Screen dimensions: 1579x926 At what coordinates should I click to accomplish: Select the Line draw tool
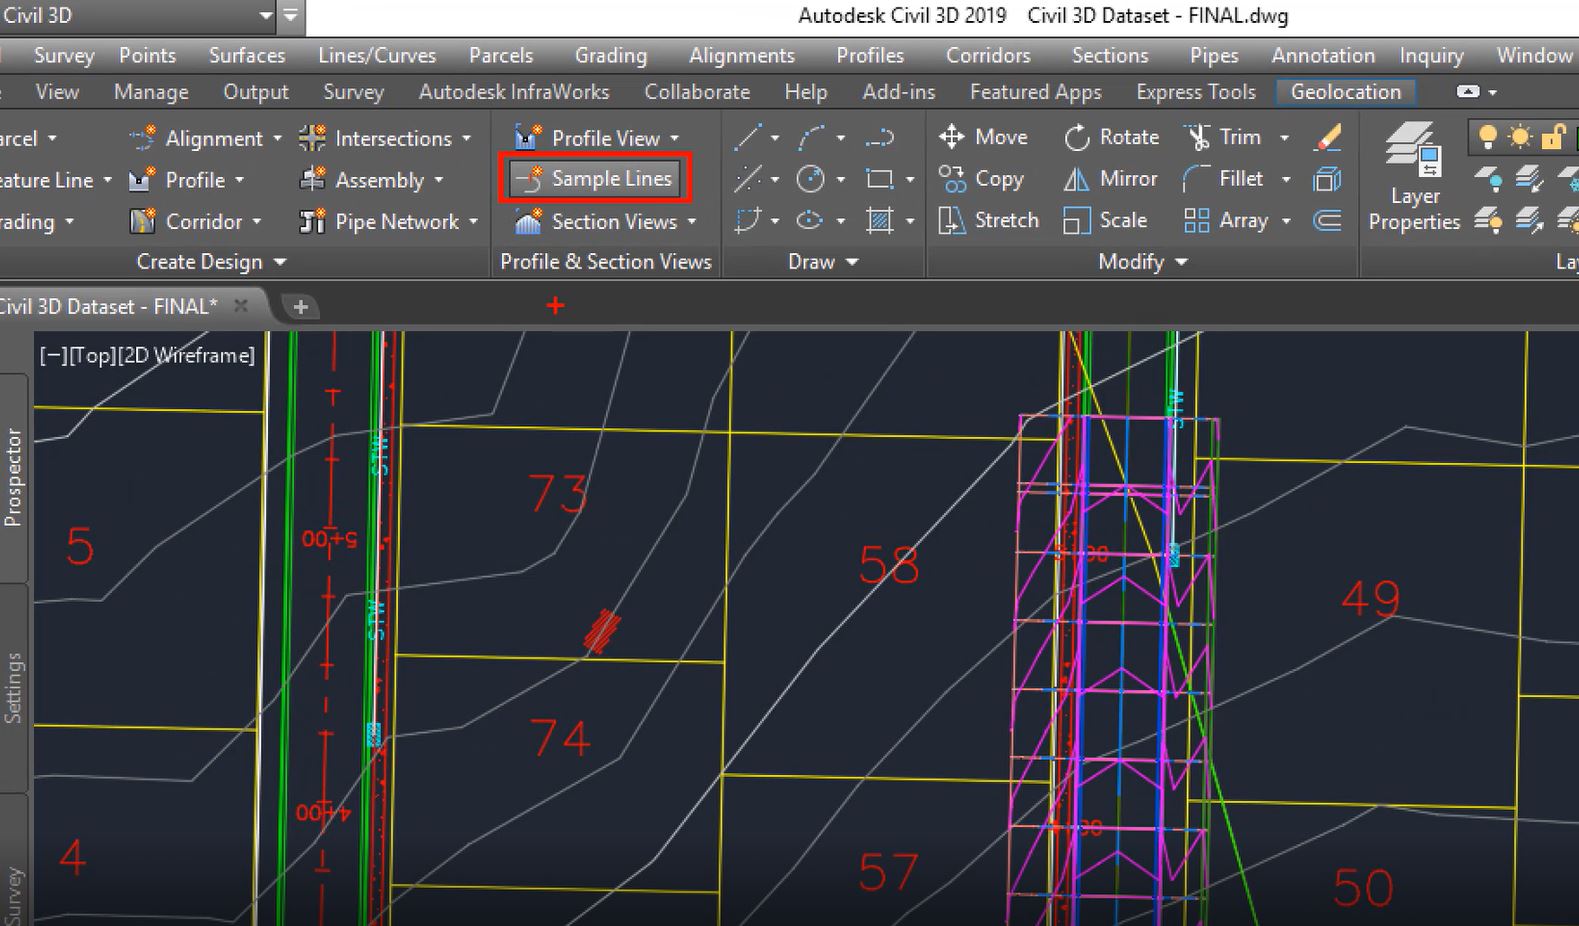pyautogui.click(x=748, y=137)
